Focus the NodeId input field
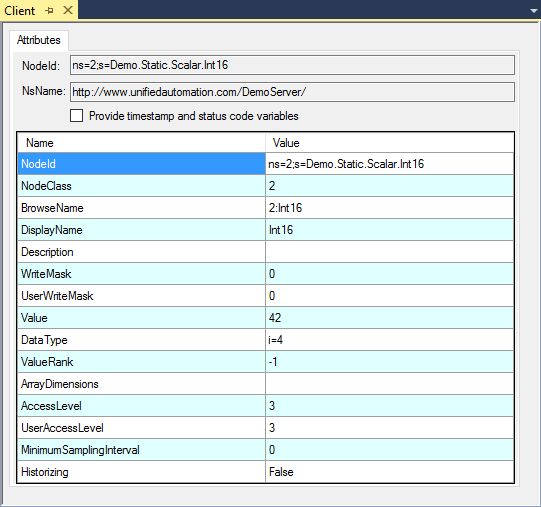Screen dimensions: 541x507 click(x=292, y=65)
